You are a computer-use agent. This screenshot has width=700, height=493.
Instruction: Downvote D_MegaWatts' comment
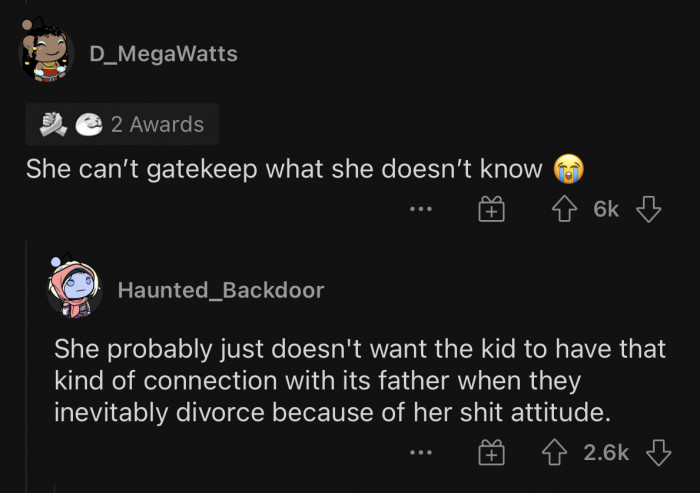pyautogui.click(x=648, y=209)
